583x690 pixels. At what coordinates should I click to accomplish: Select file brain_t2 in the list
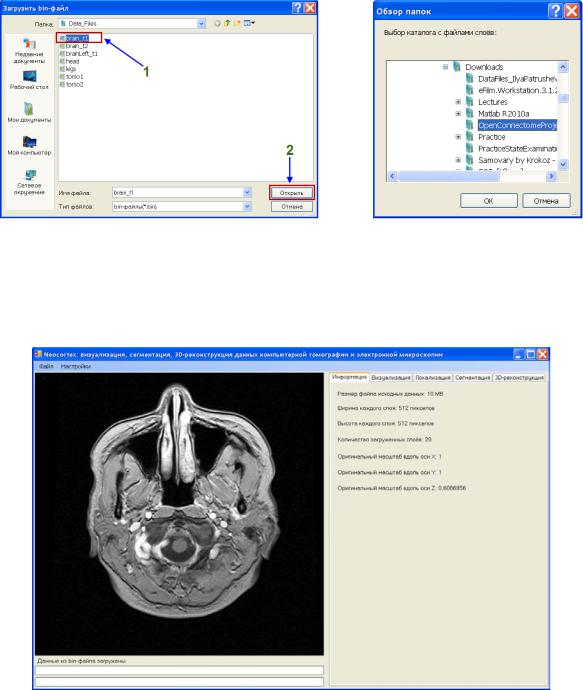coord(74,46)
